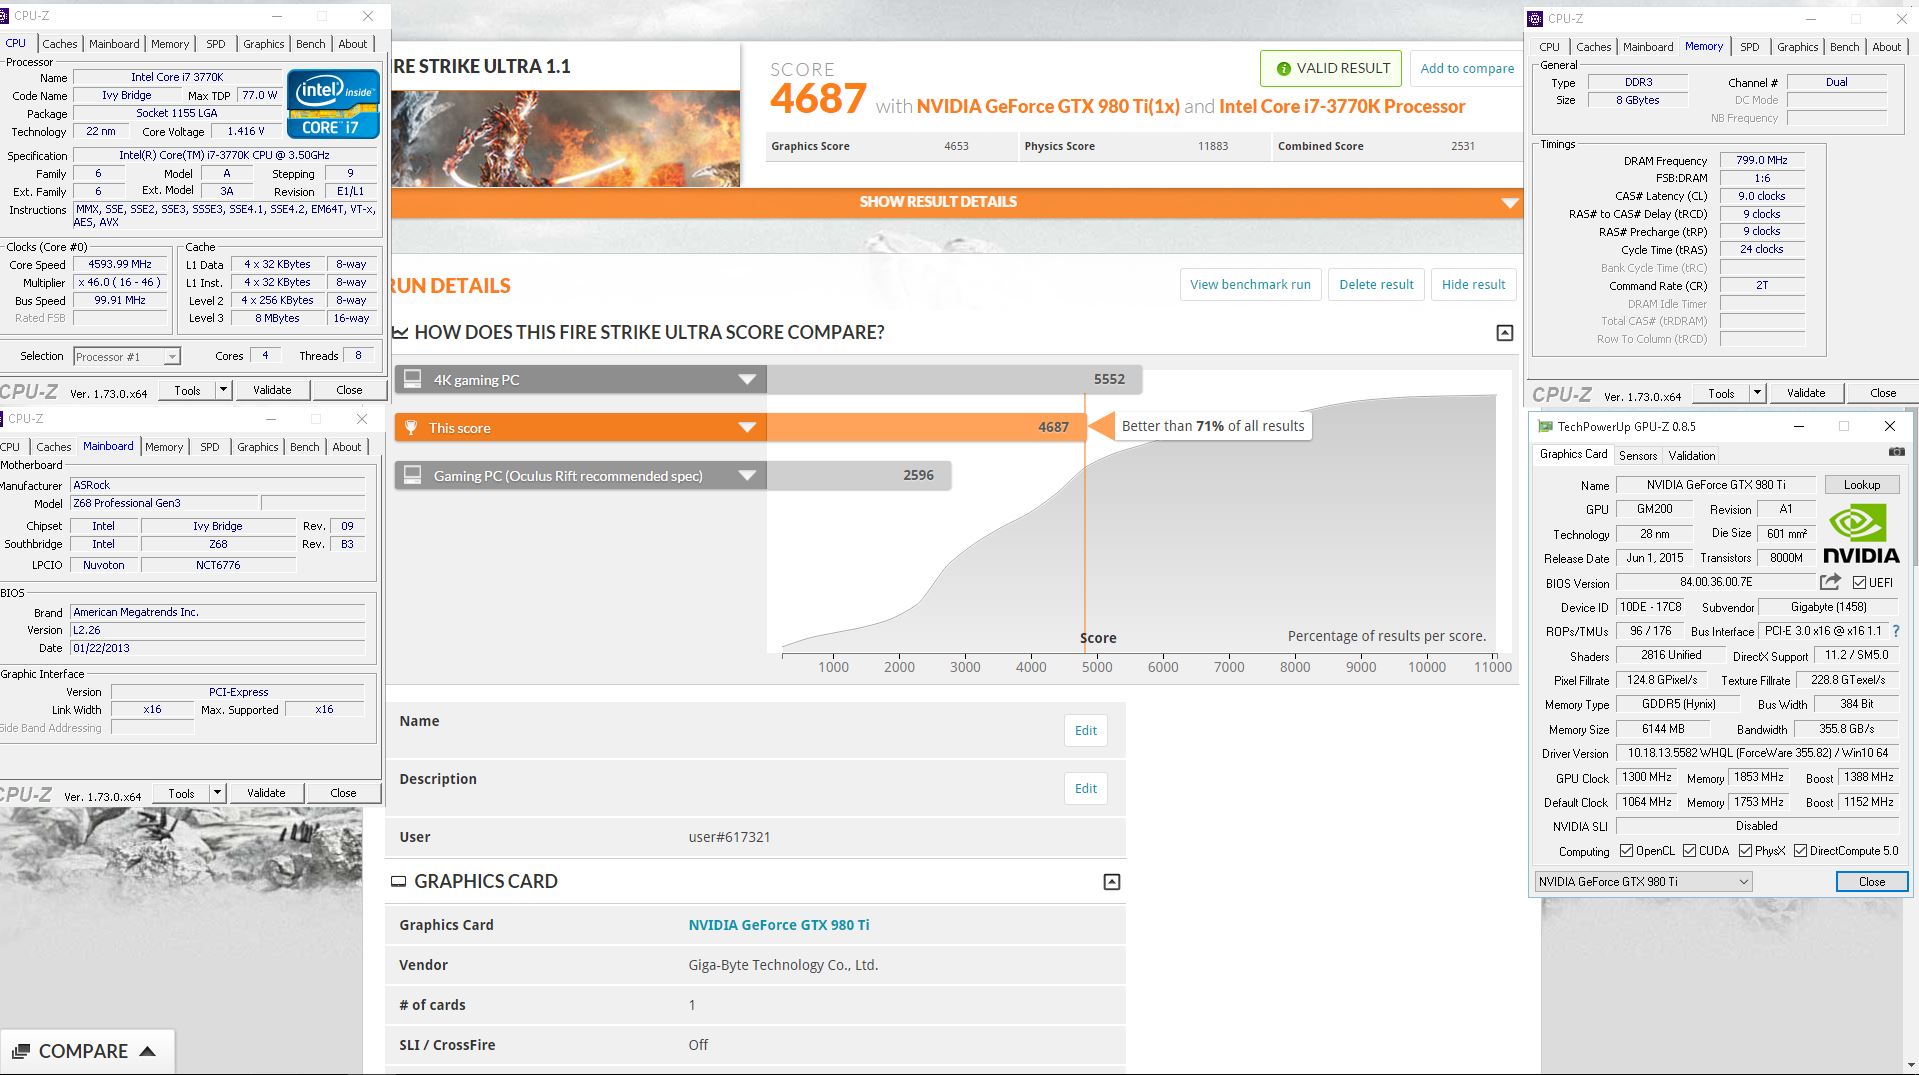
Task: Click the Physics Score value 11883
Action: [x=1213, y=146]
